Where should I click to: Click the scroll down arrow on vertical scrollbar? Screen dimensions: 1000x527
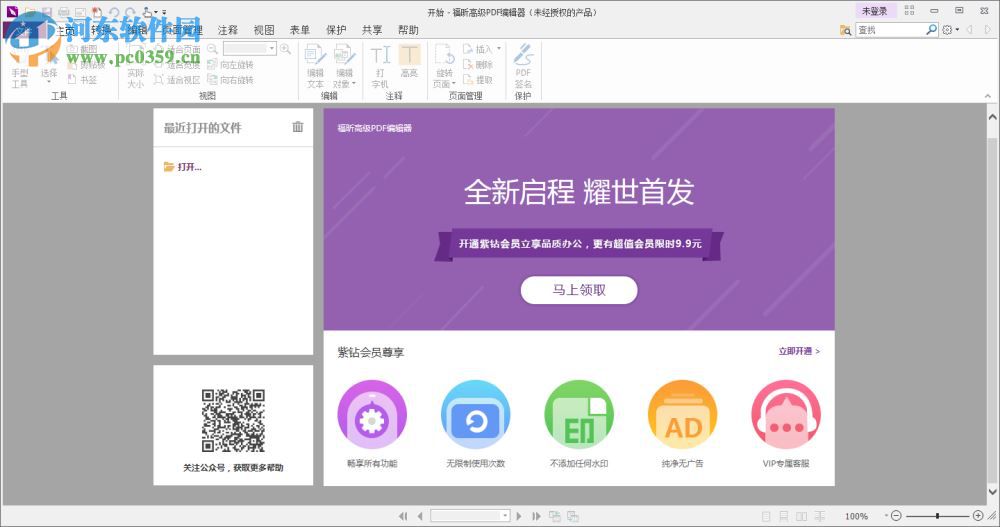992,492
